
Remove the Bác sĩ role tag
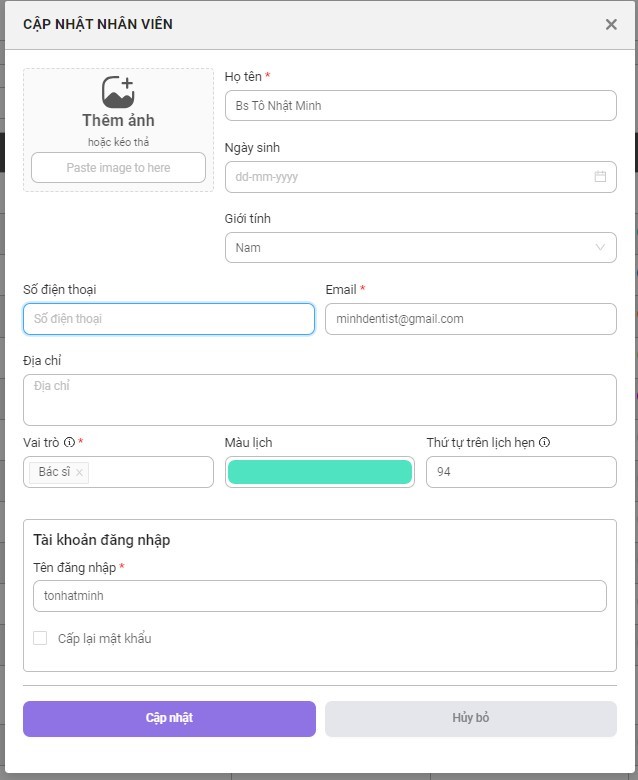(79, 473)
